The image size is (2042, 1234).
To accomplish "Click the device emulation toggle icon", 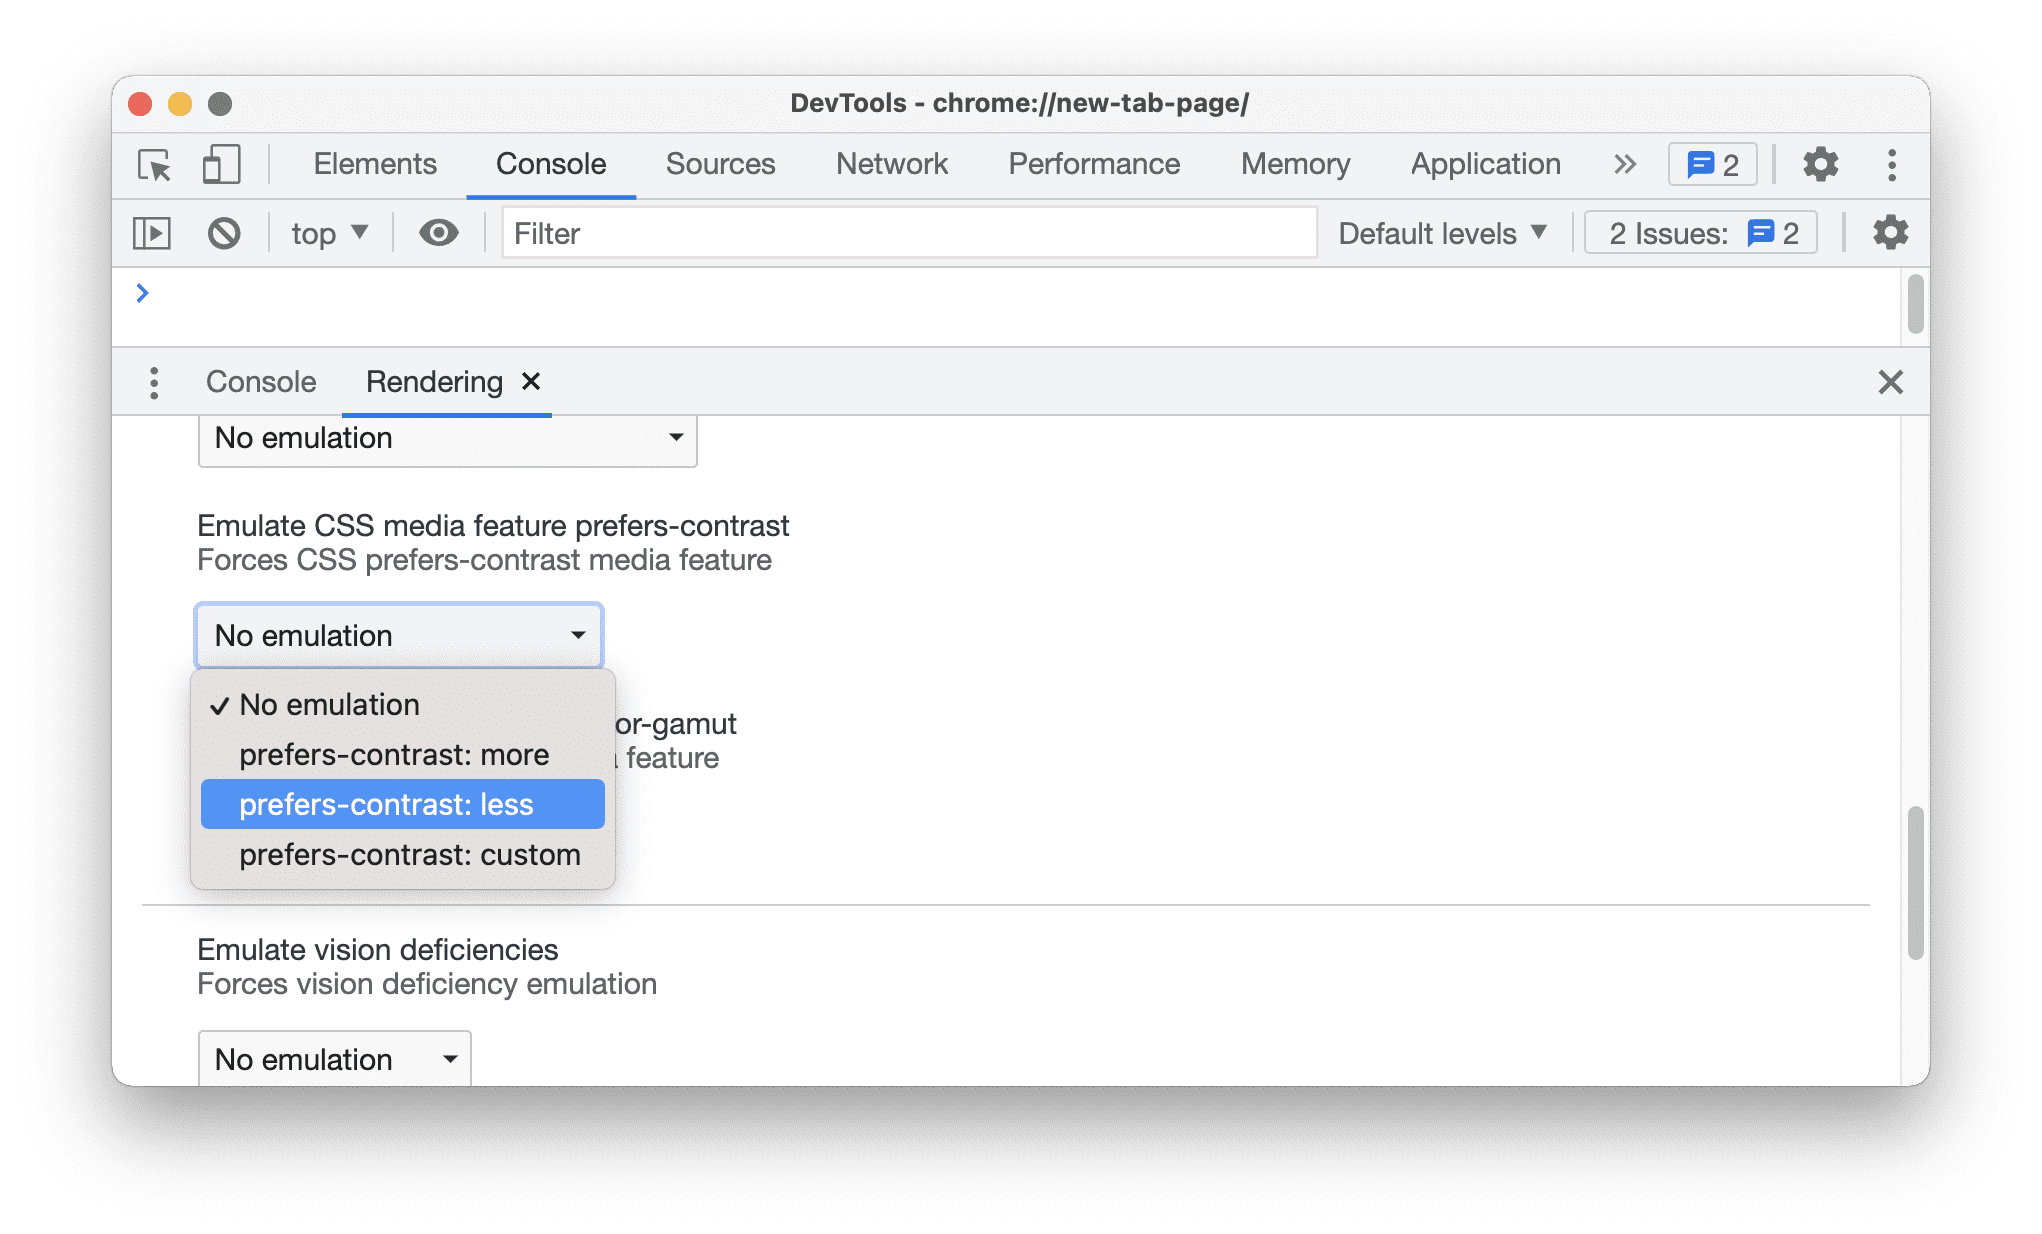I will (219, 163).
